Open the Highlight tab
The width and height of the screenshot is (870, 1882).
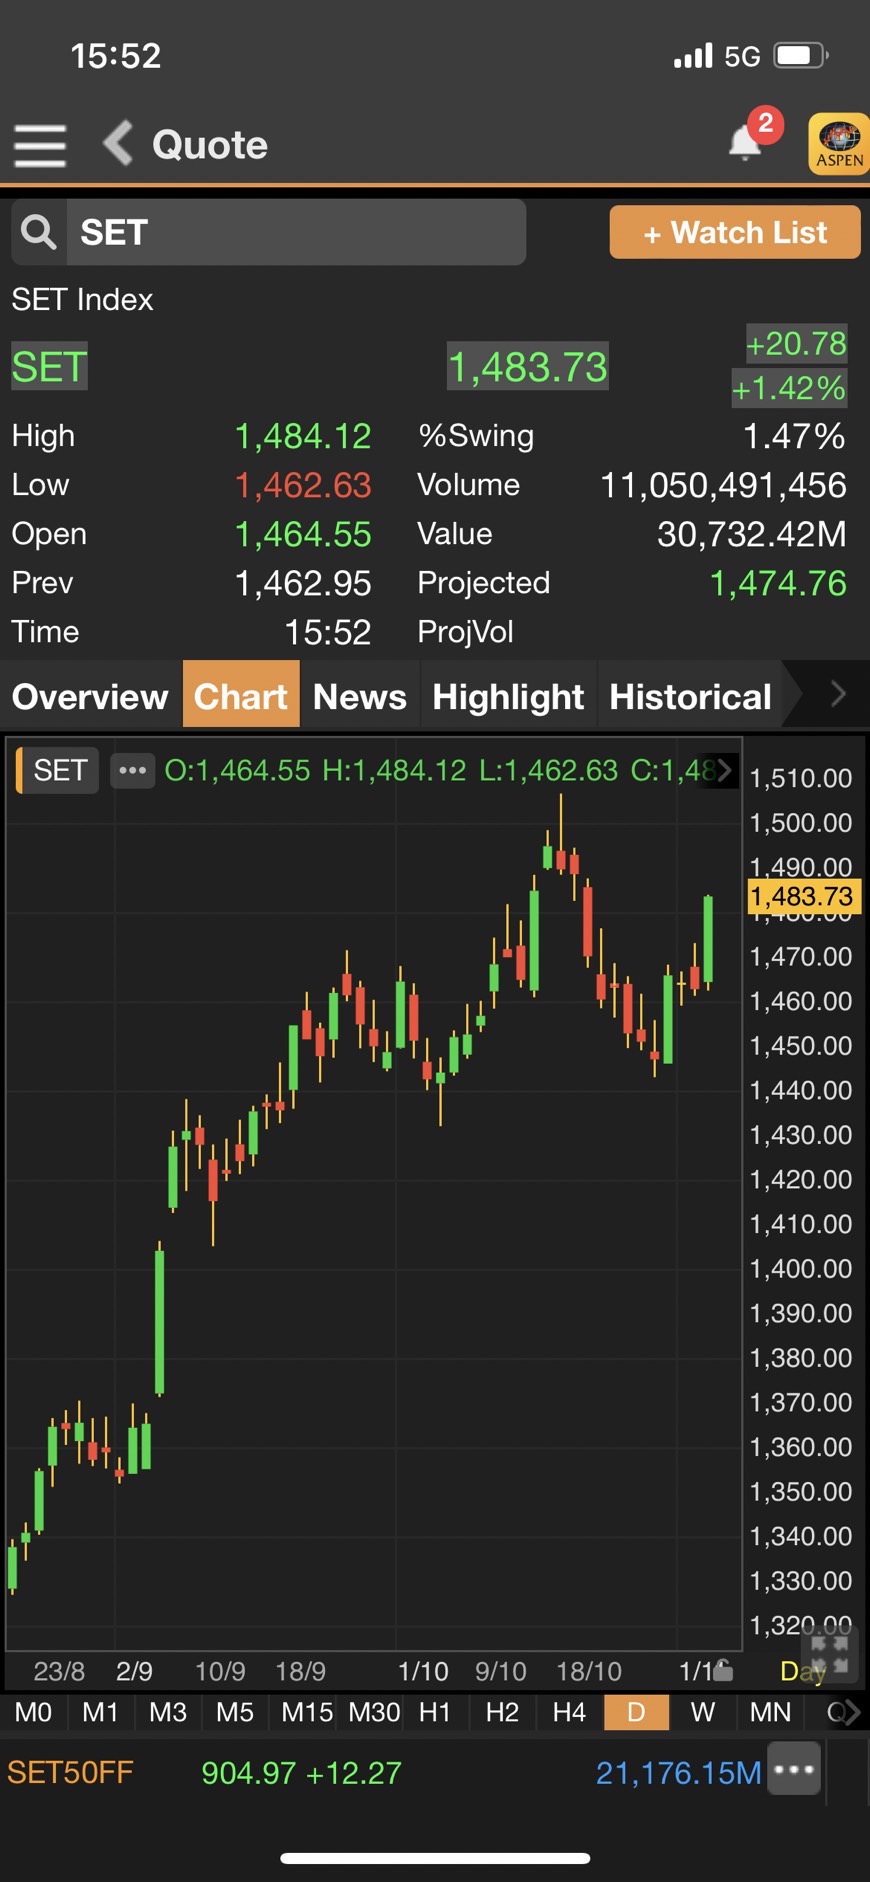click(x=508, y=696)
